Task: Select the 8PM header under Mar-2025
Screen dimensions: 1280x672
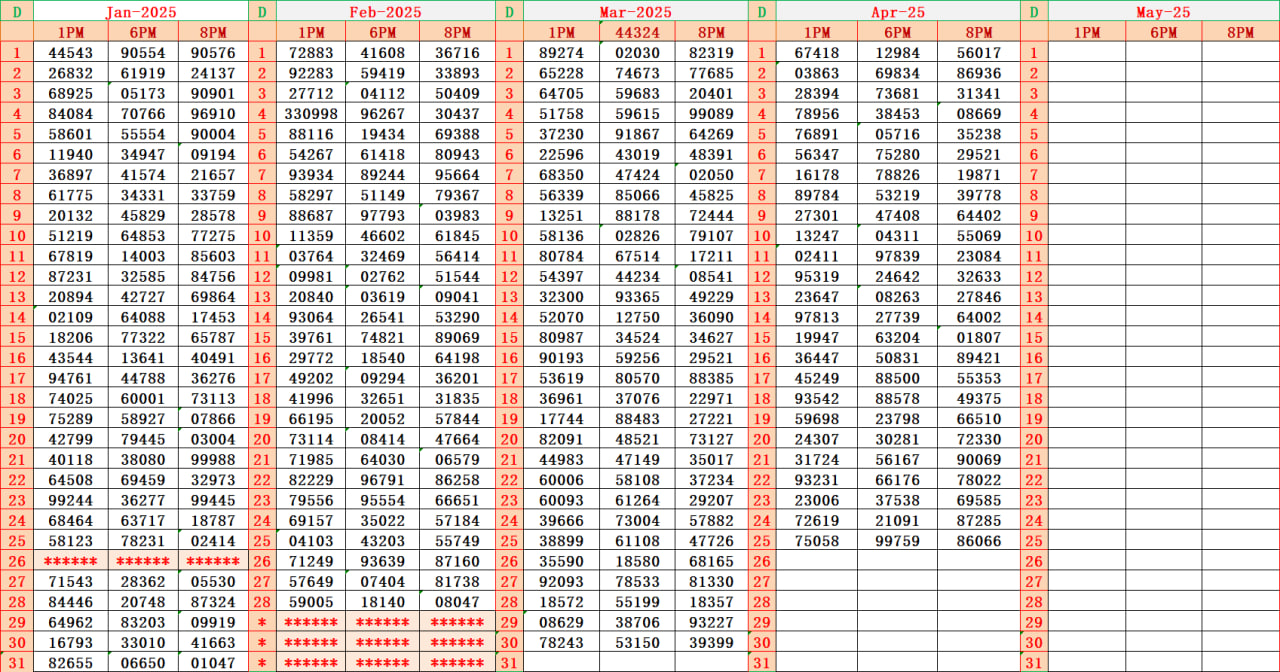Action: tap(711, 32)
